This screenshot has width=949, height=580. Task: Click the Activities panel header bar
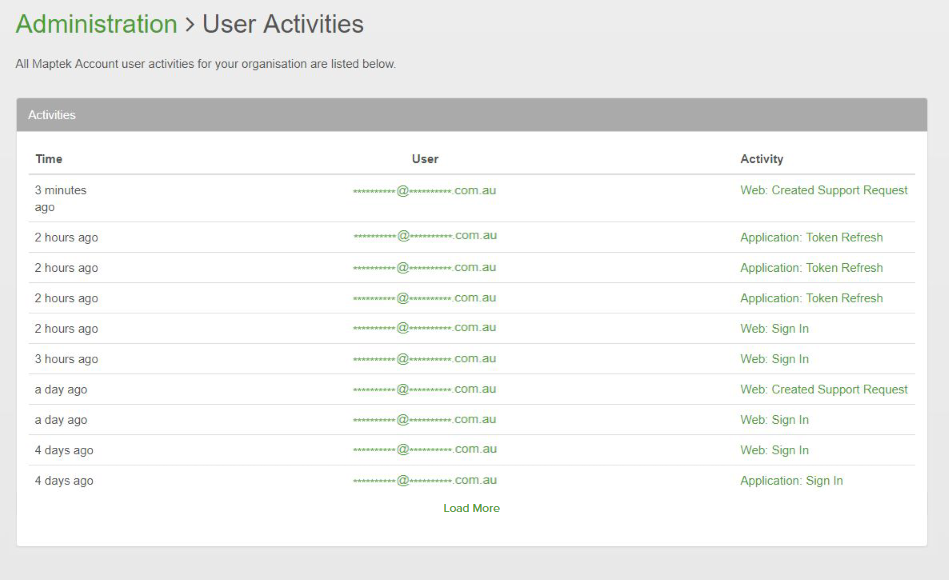coord(471,115)
